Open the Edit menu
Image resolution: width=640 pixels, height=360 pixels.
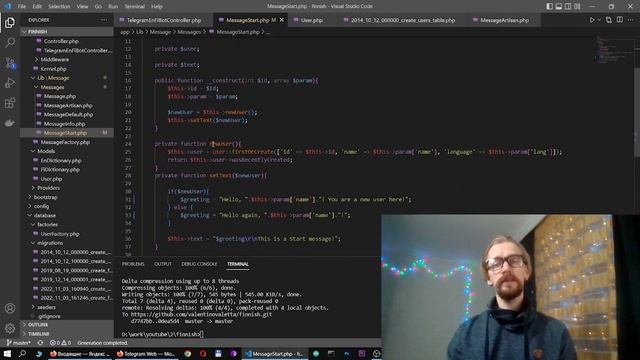(x=37, y=6)
